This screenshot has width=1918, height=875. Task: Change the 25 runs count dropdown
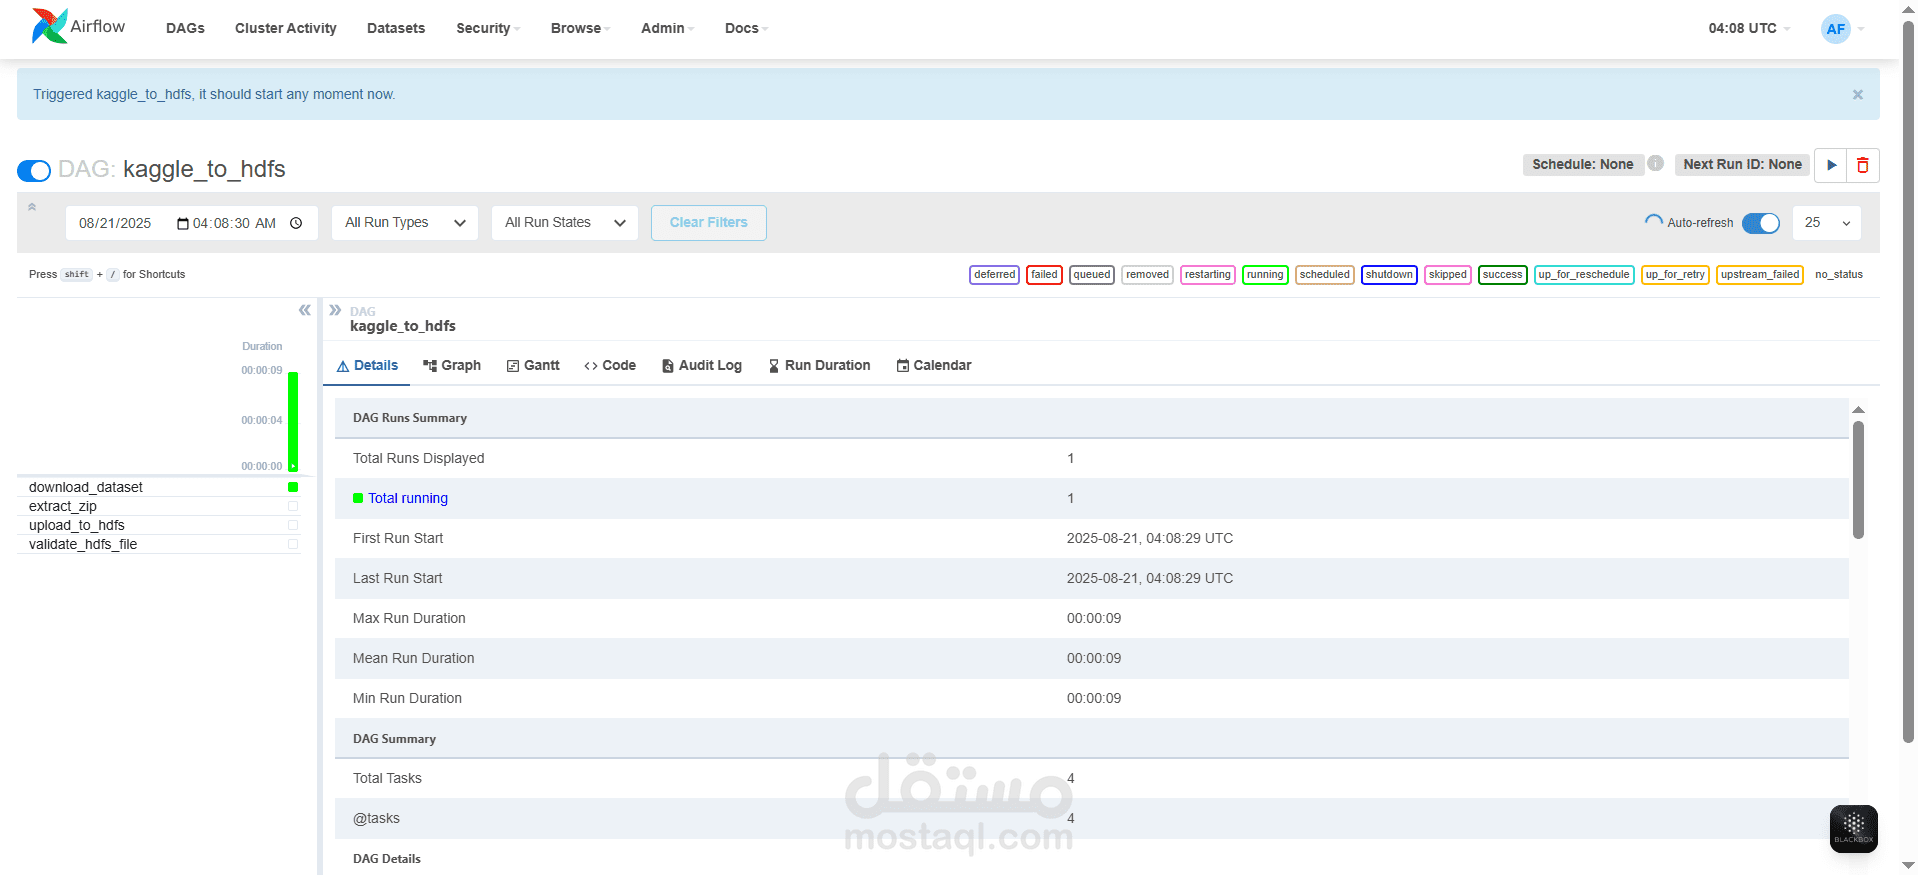[x=1826, y=223]
